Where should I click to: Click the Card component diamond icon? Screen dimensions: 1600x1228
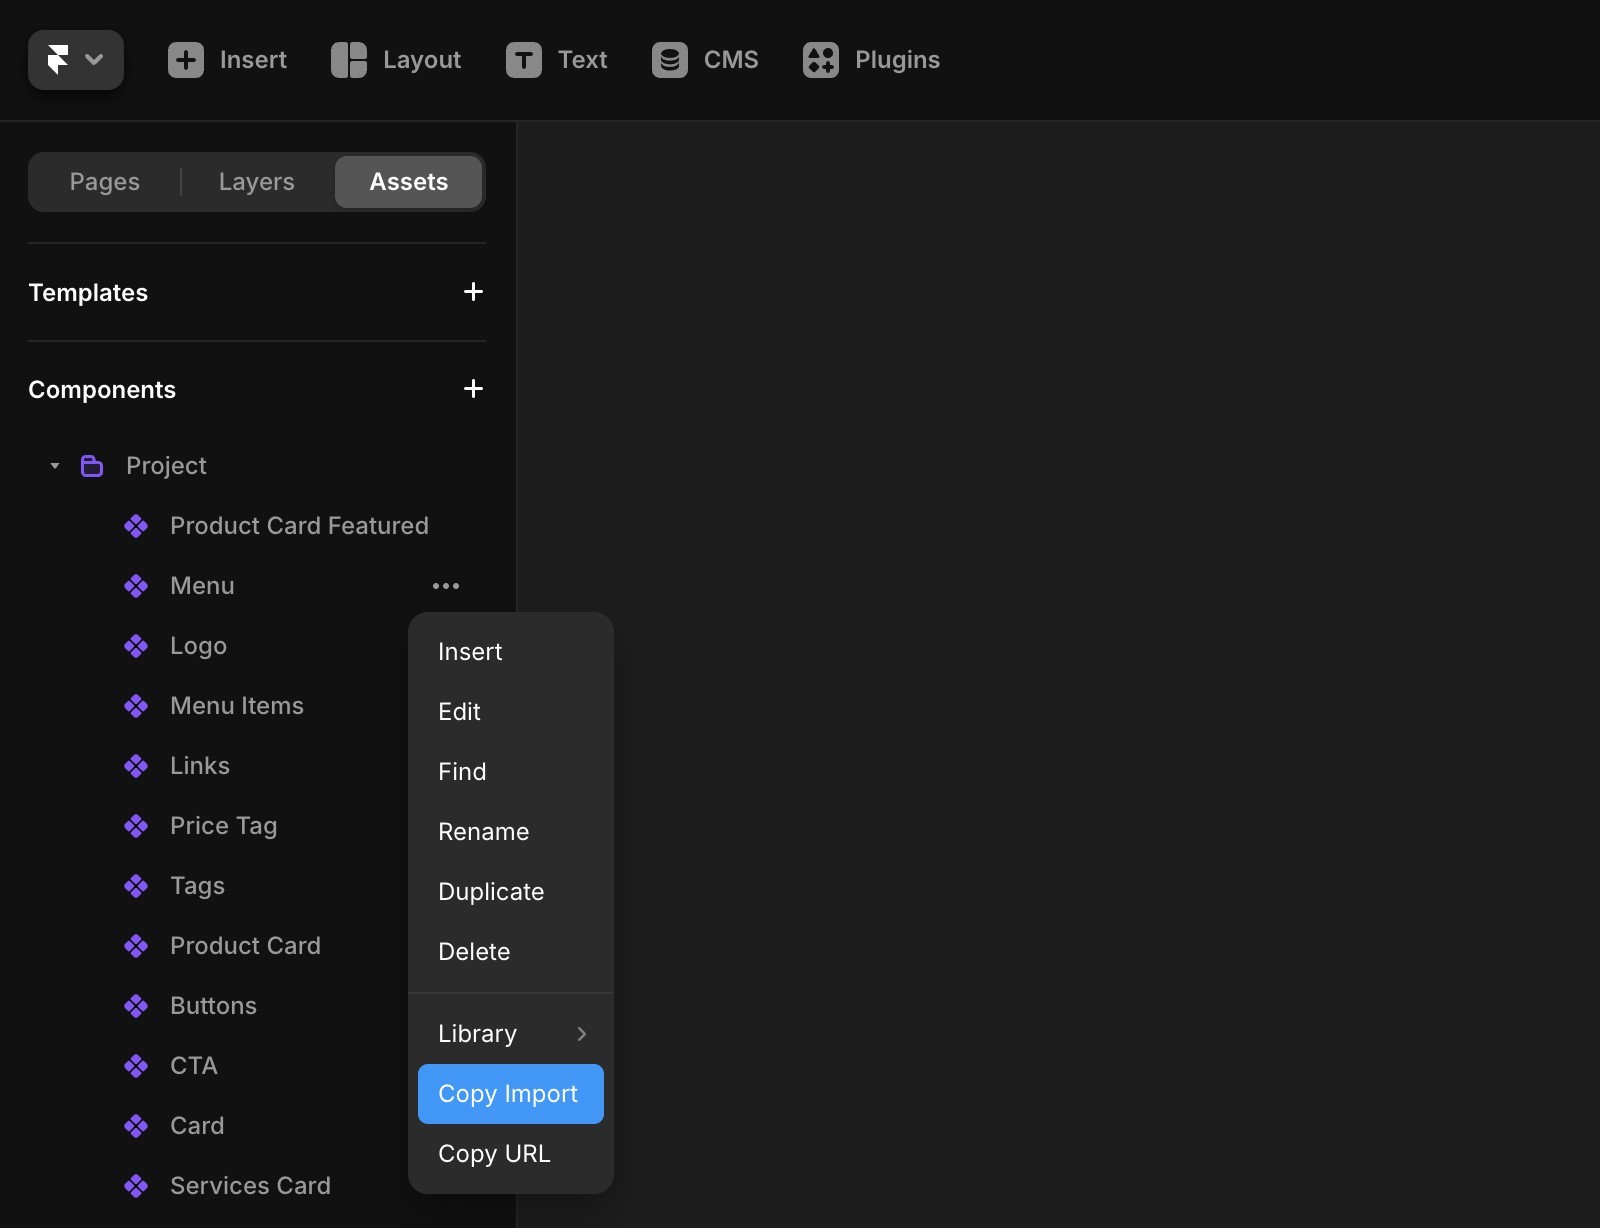click(136, 1126)
